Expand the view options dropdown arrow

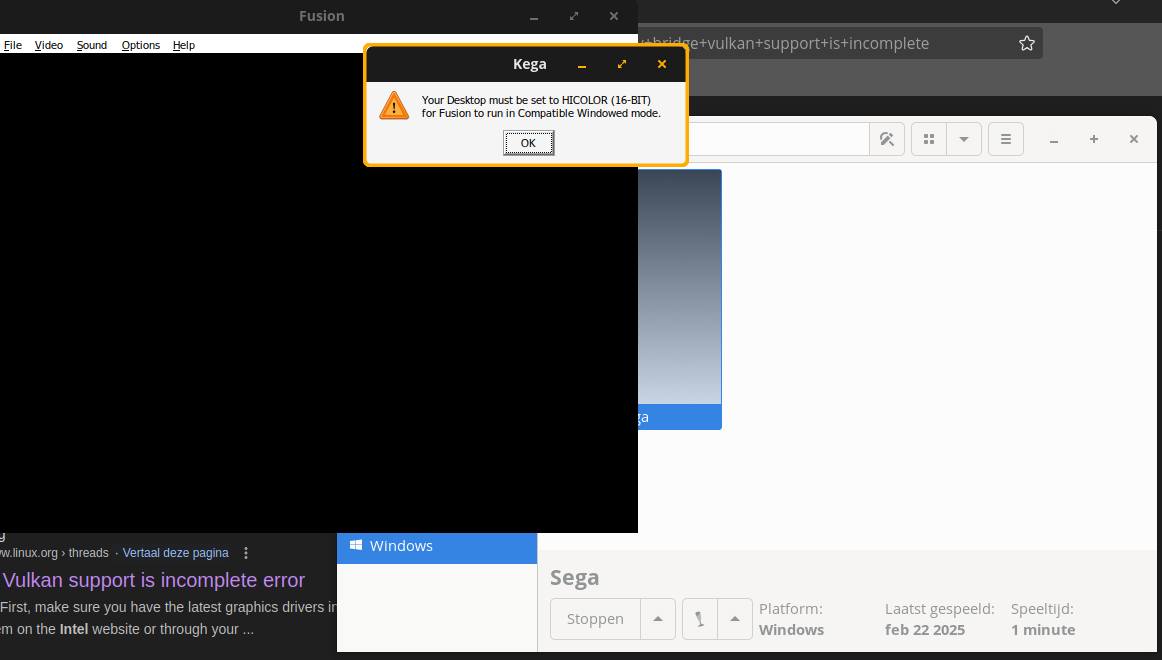coord(964,139)
